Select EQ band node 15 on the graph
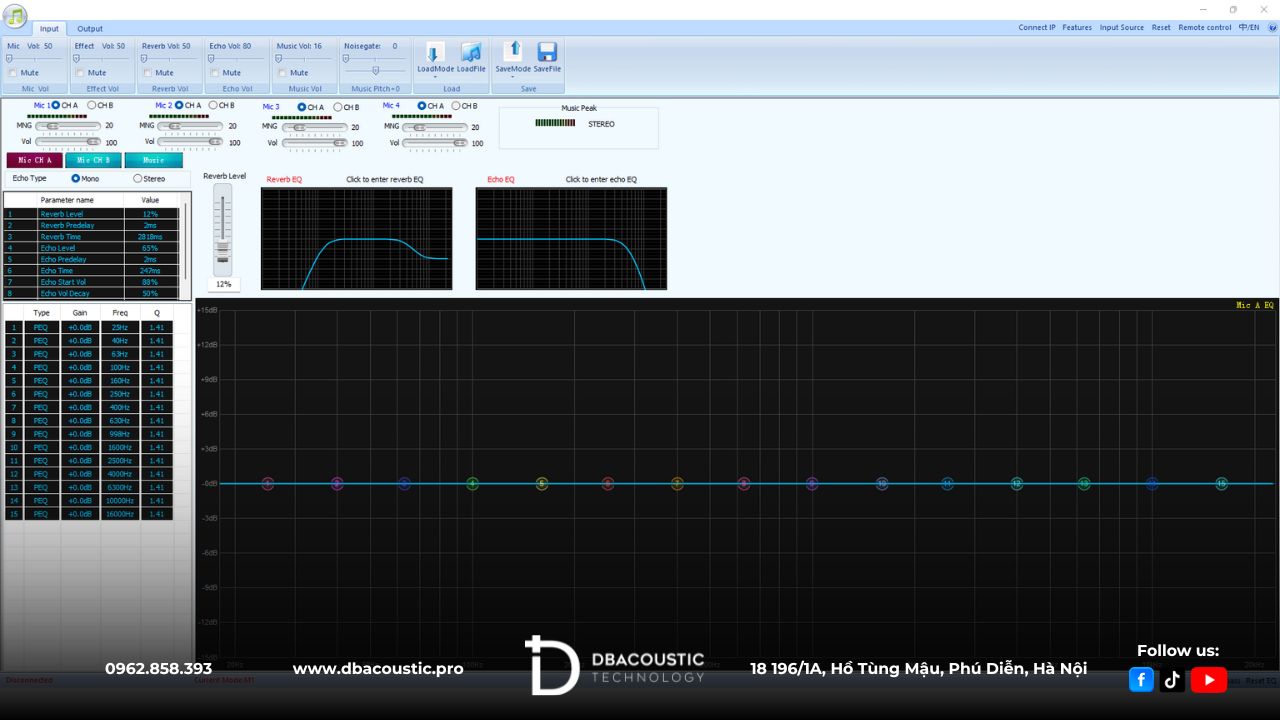 [x=1221, y=484]
